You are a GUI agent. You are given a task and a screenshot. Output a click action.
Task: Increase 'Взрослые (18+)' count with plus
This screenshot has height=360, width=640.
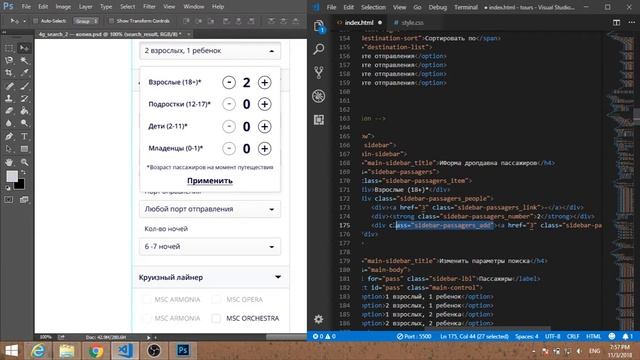click(264, 82)
